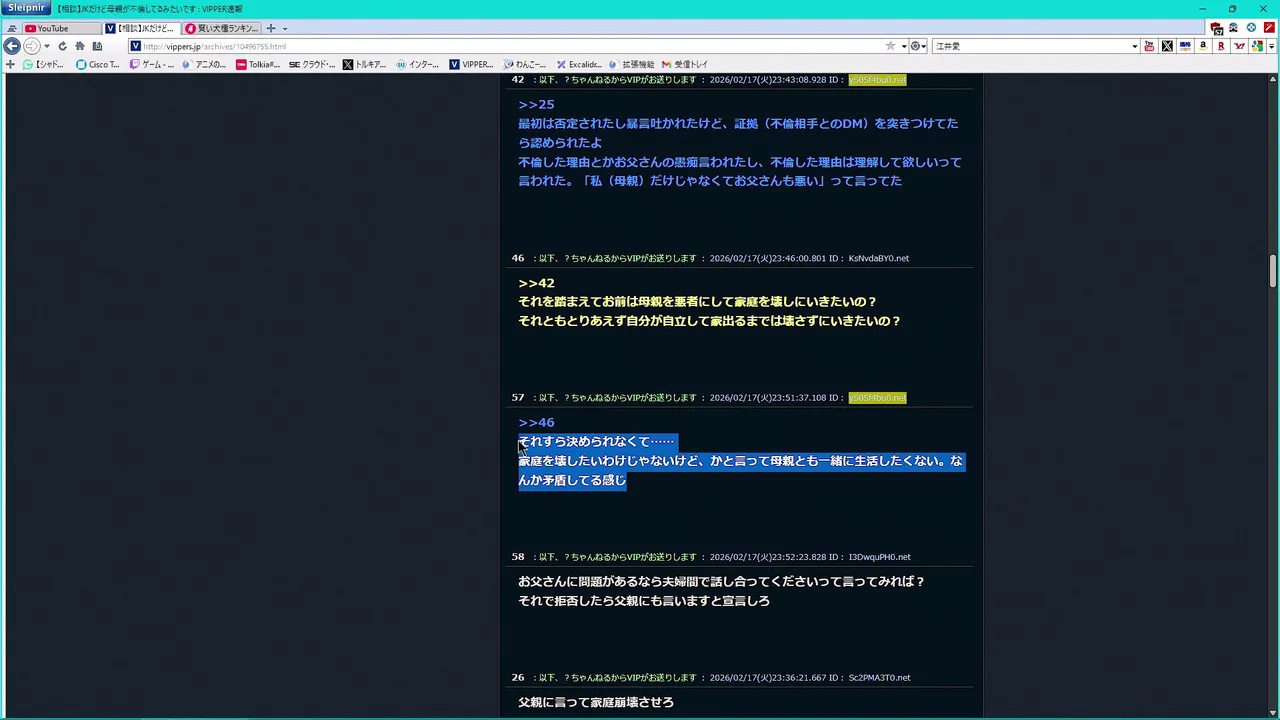
Task: Search with the kakaku.com engine icon
Action: (1185, 46)
